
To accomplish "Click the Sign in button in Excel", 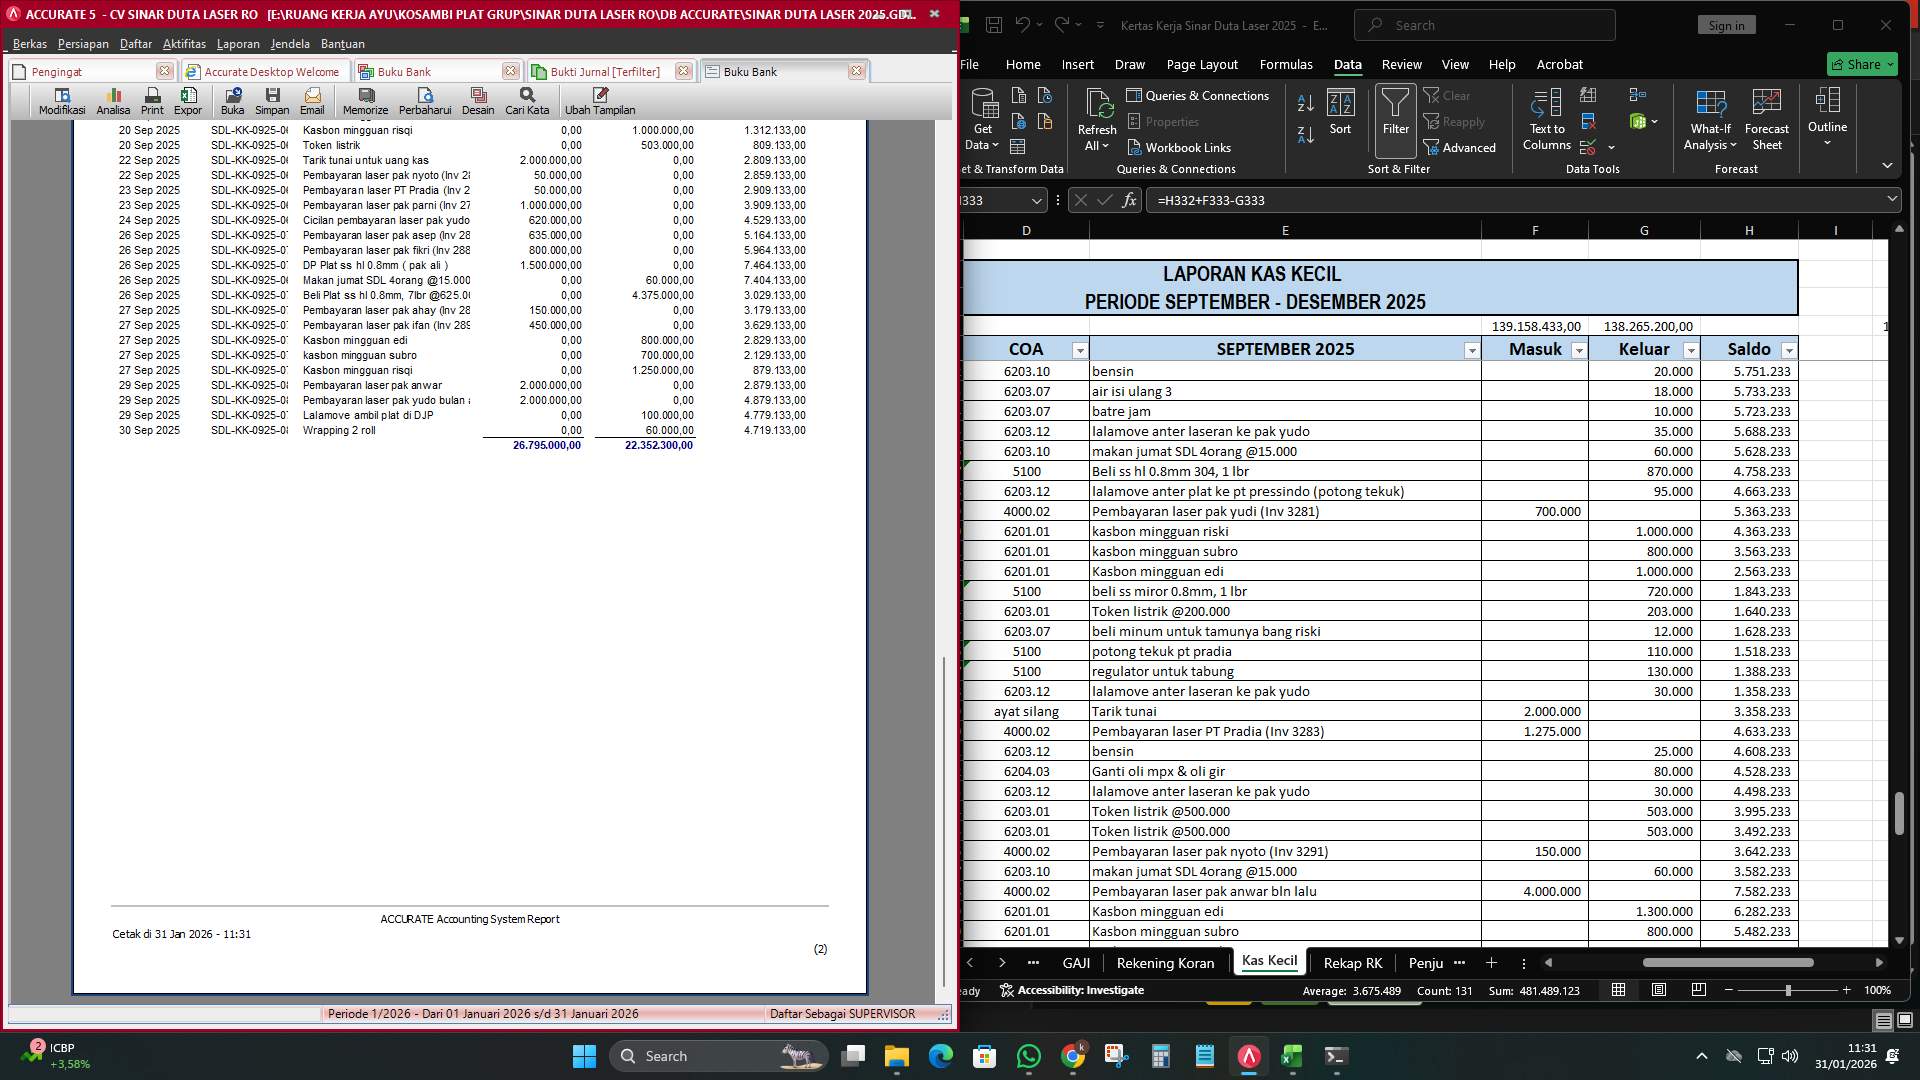I will click(x=1726, y=24).
